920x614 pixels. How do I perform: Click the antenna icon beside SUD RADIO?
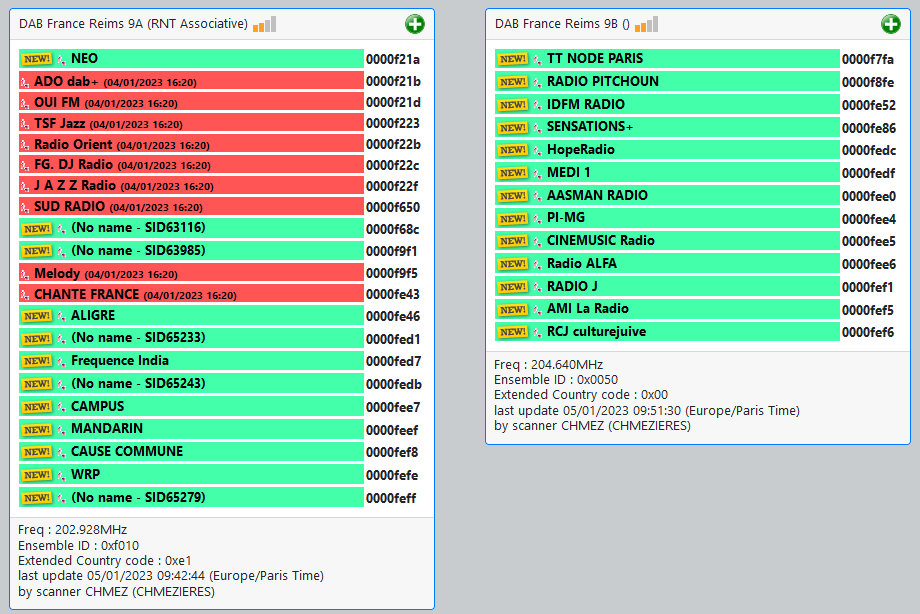(25, 207)
